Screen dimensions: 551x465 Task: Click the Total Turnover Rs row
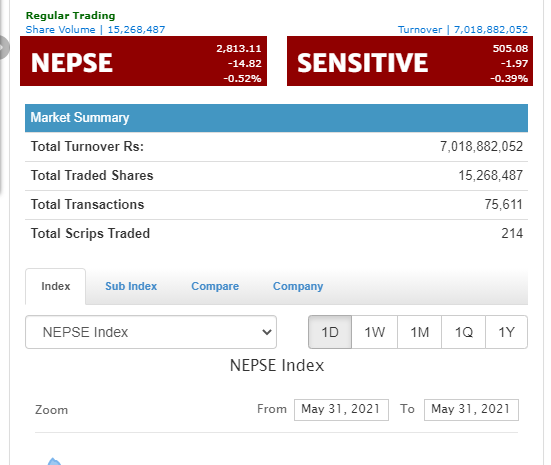pos(276,147)
